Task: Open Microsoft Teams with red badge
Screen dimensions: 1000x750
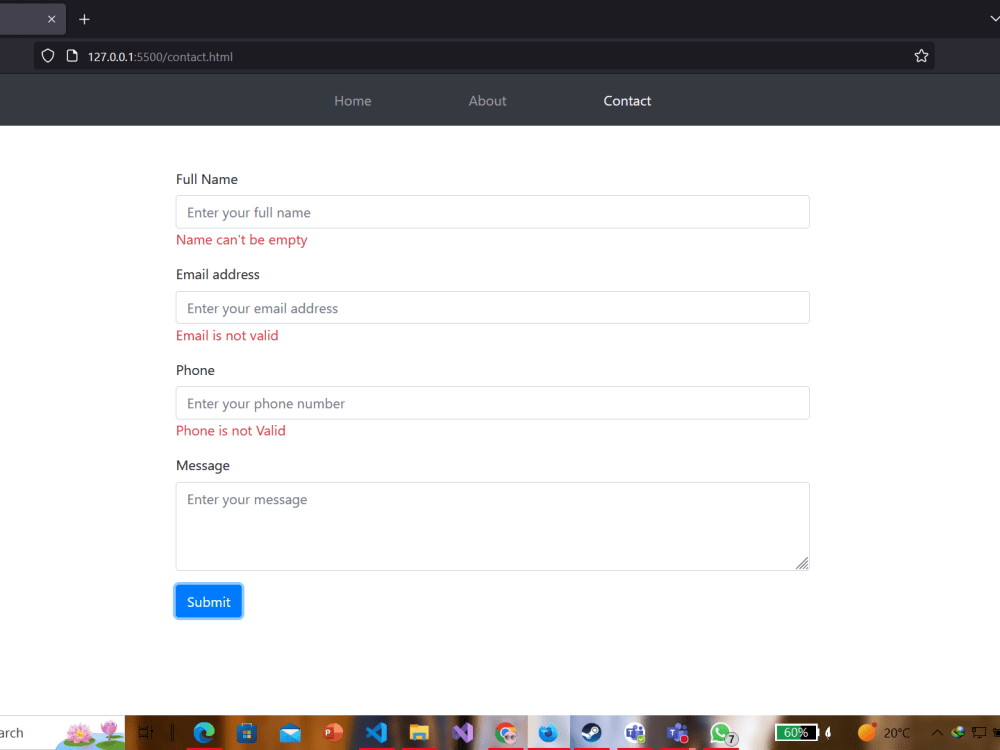Action: 677,733
